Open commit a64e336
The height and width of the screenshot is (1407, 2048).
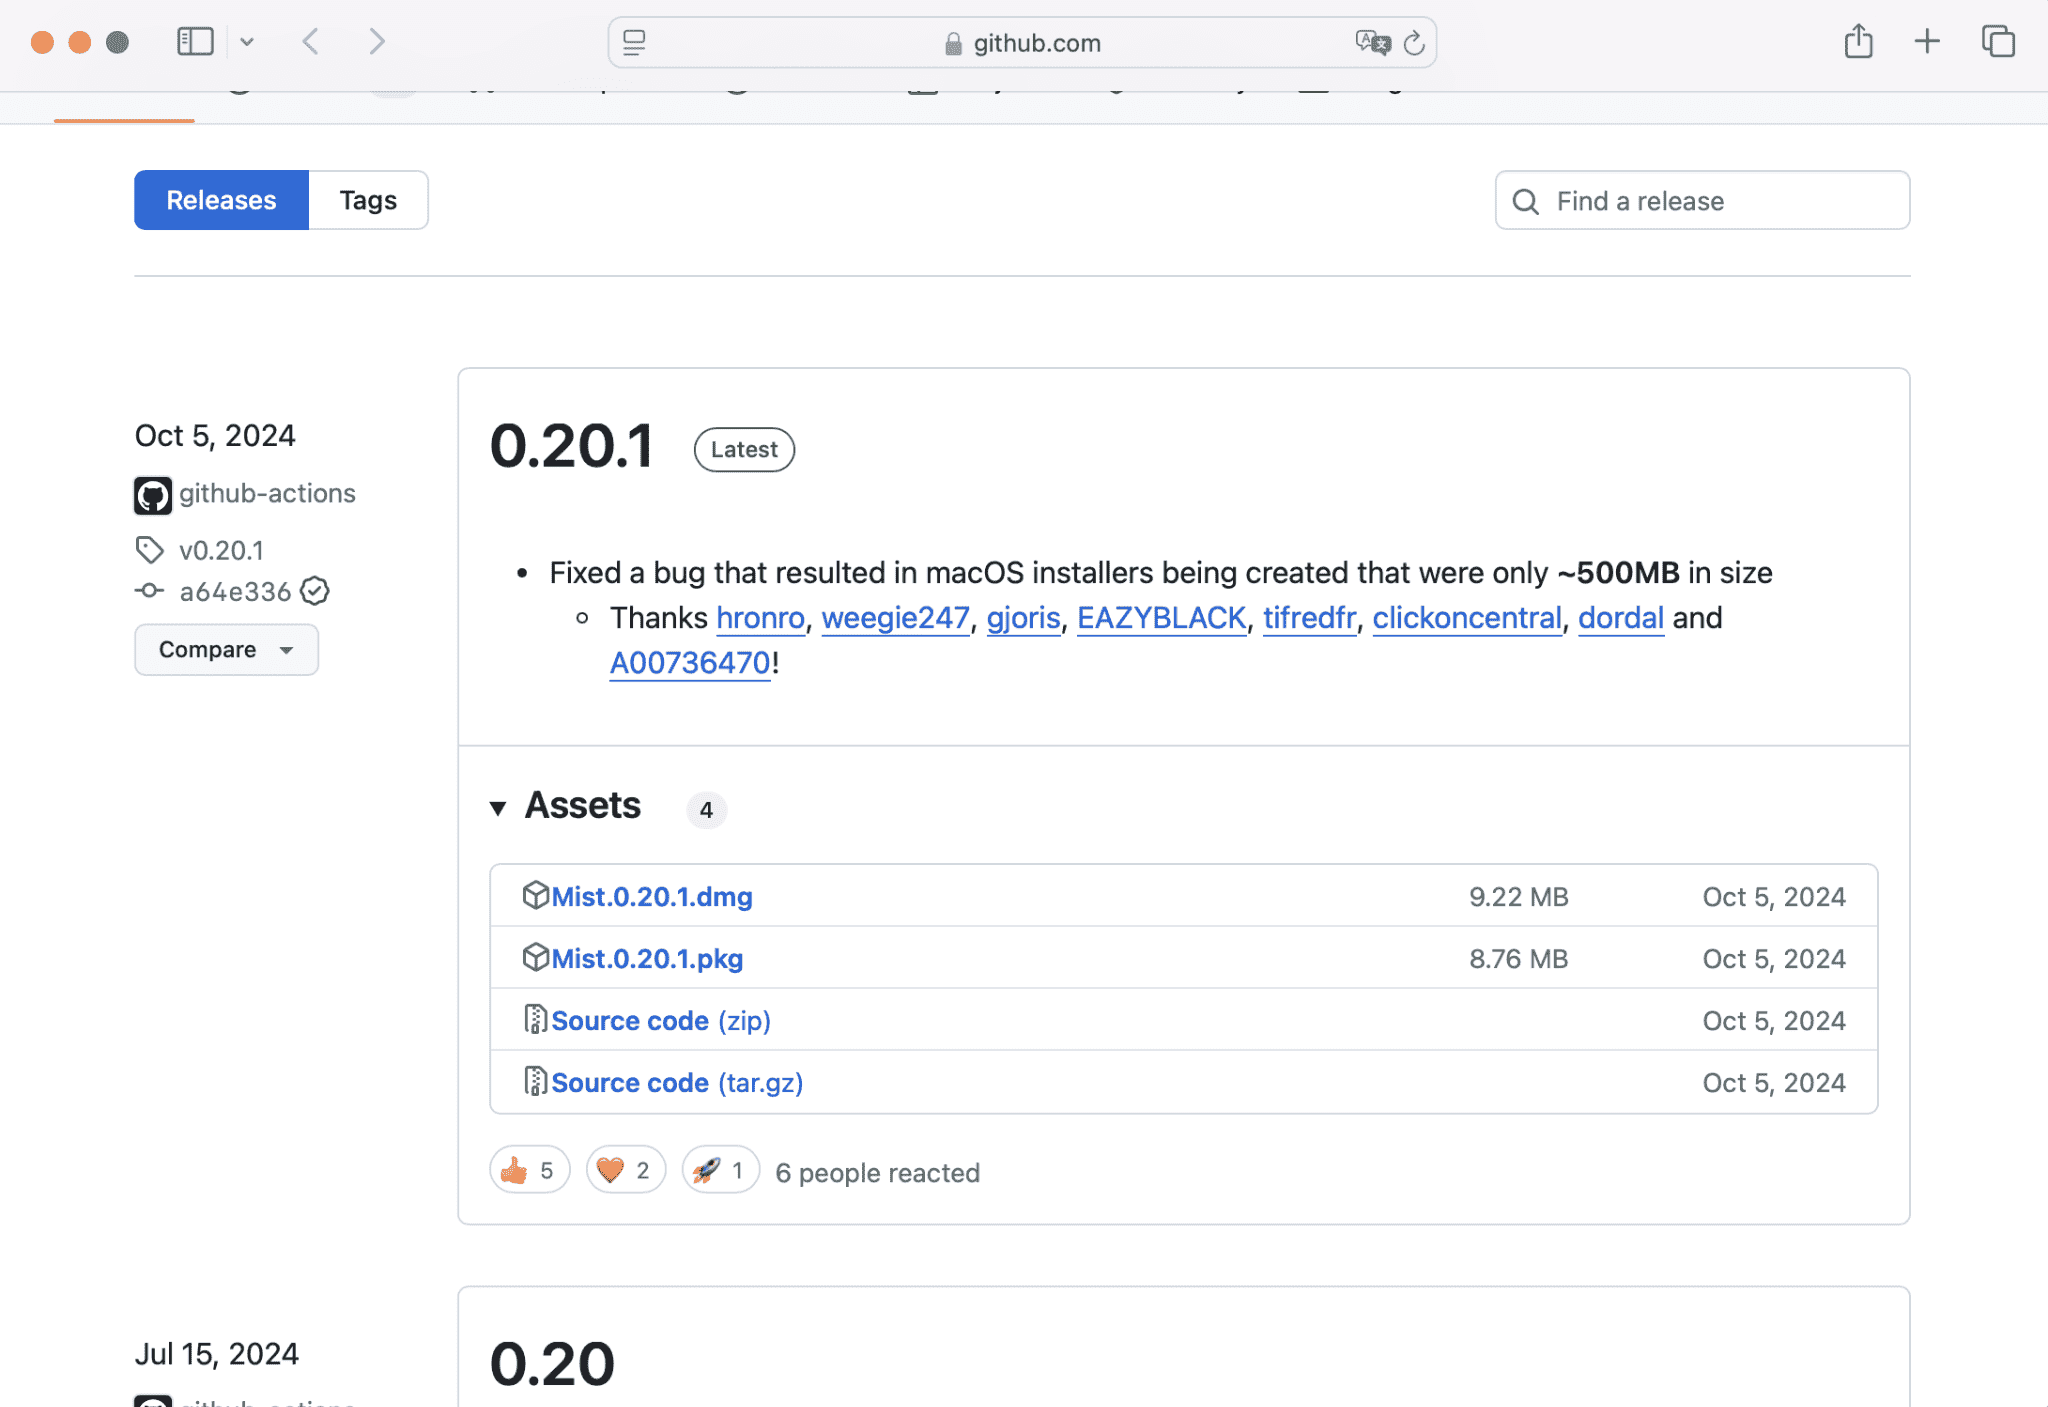point(235,592)
